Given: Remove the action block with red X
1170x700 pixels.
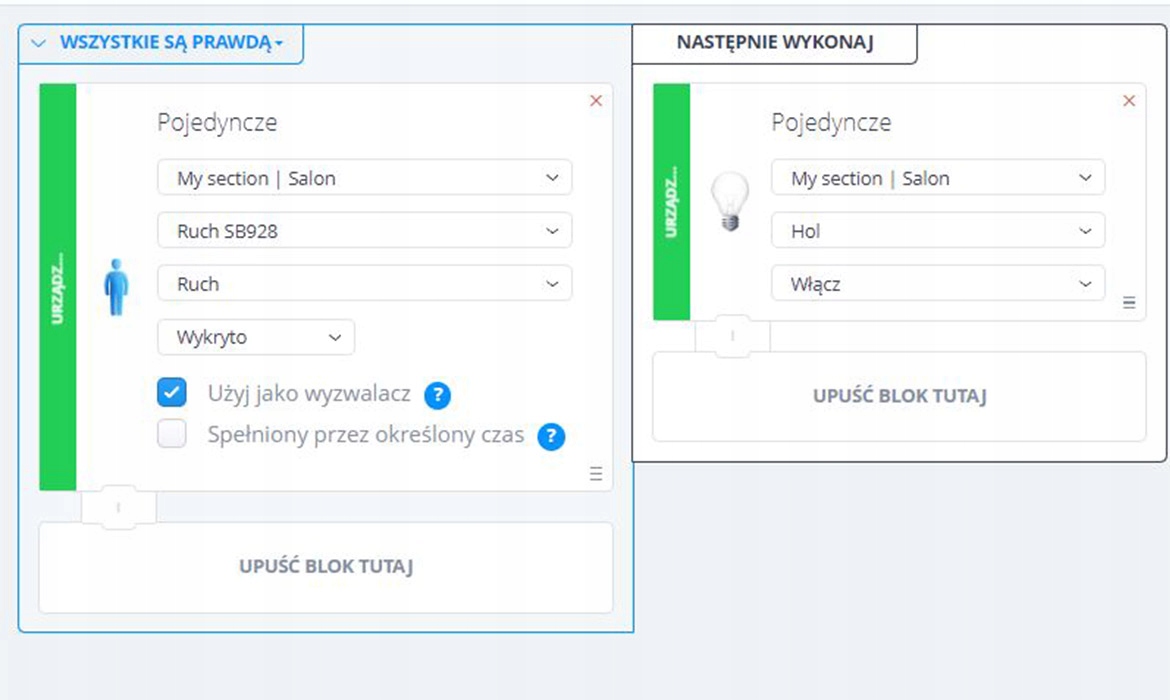Looking at the screenshot, I should (x=1129, y=101).
